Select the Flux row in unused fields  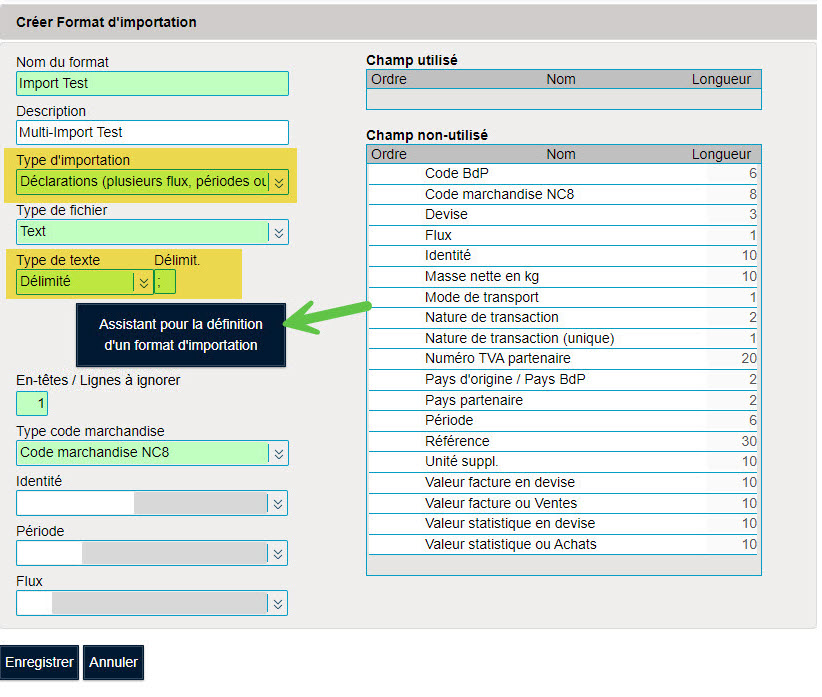564,235
